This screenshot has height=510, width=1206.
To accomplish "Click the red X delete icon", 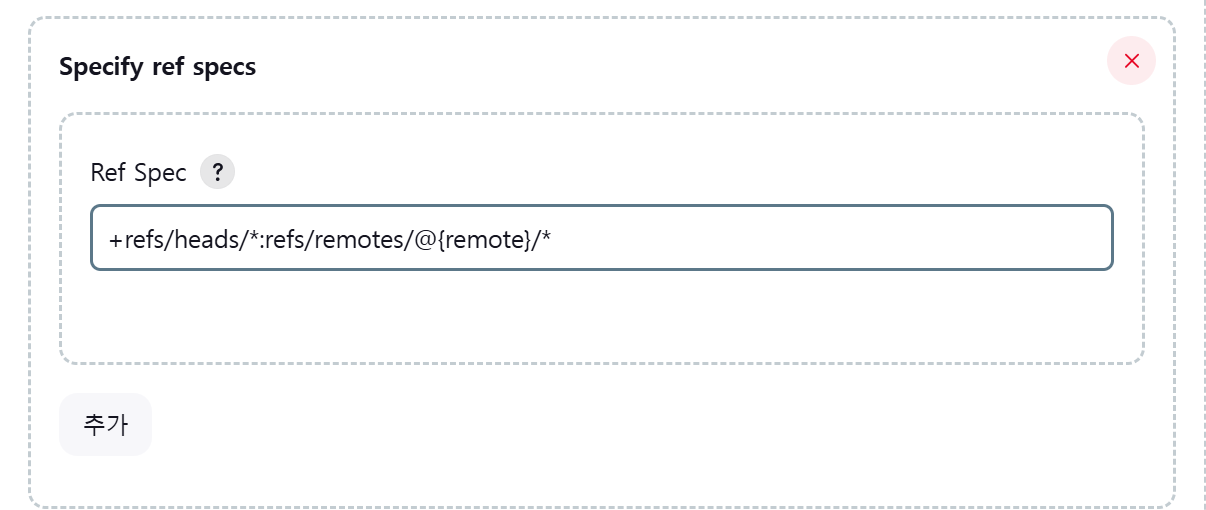I will coord(1131,61).
